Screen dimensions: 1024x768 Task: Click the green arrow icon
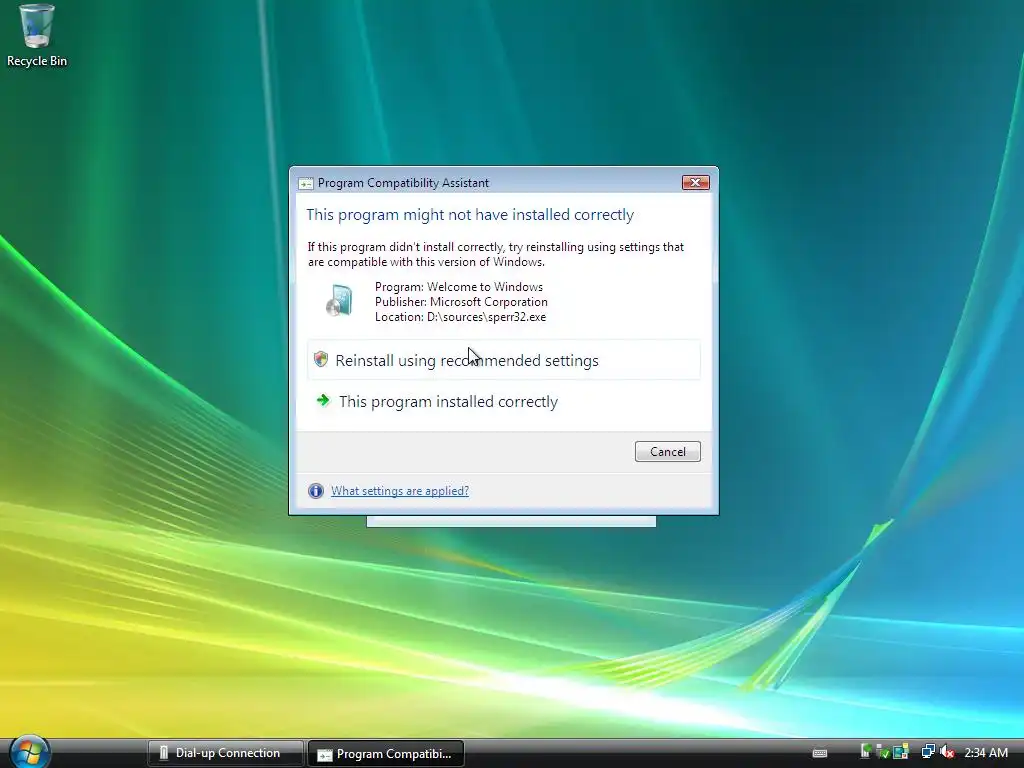[x=323, y=400]
